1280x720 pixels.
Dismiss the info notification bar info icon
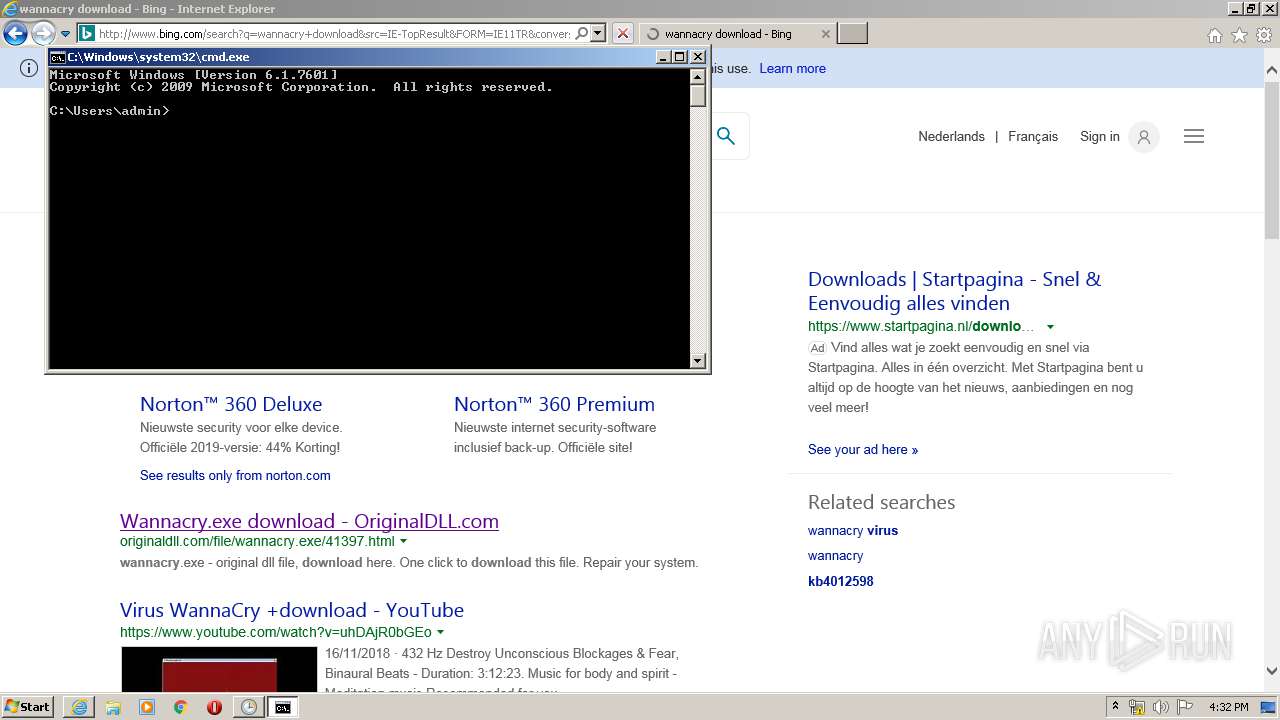click(29, 68)
